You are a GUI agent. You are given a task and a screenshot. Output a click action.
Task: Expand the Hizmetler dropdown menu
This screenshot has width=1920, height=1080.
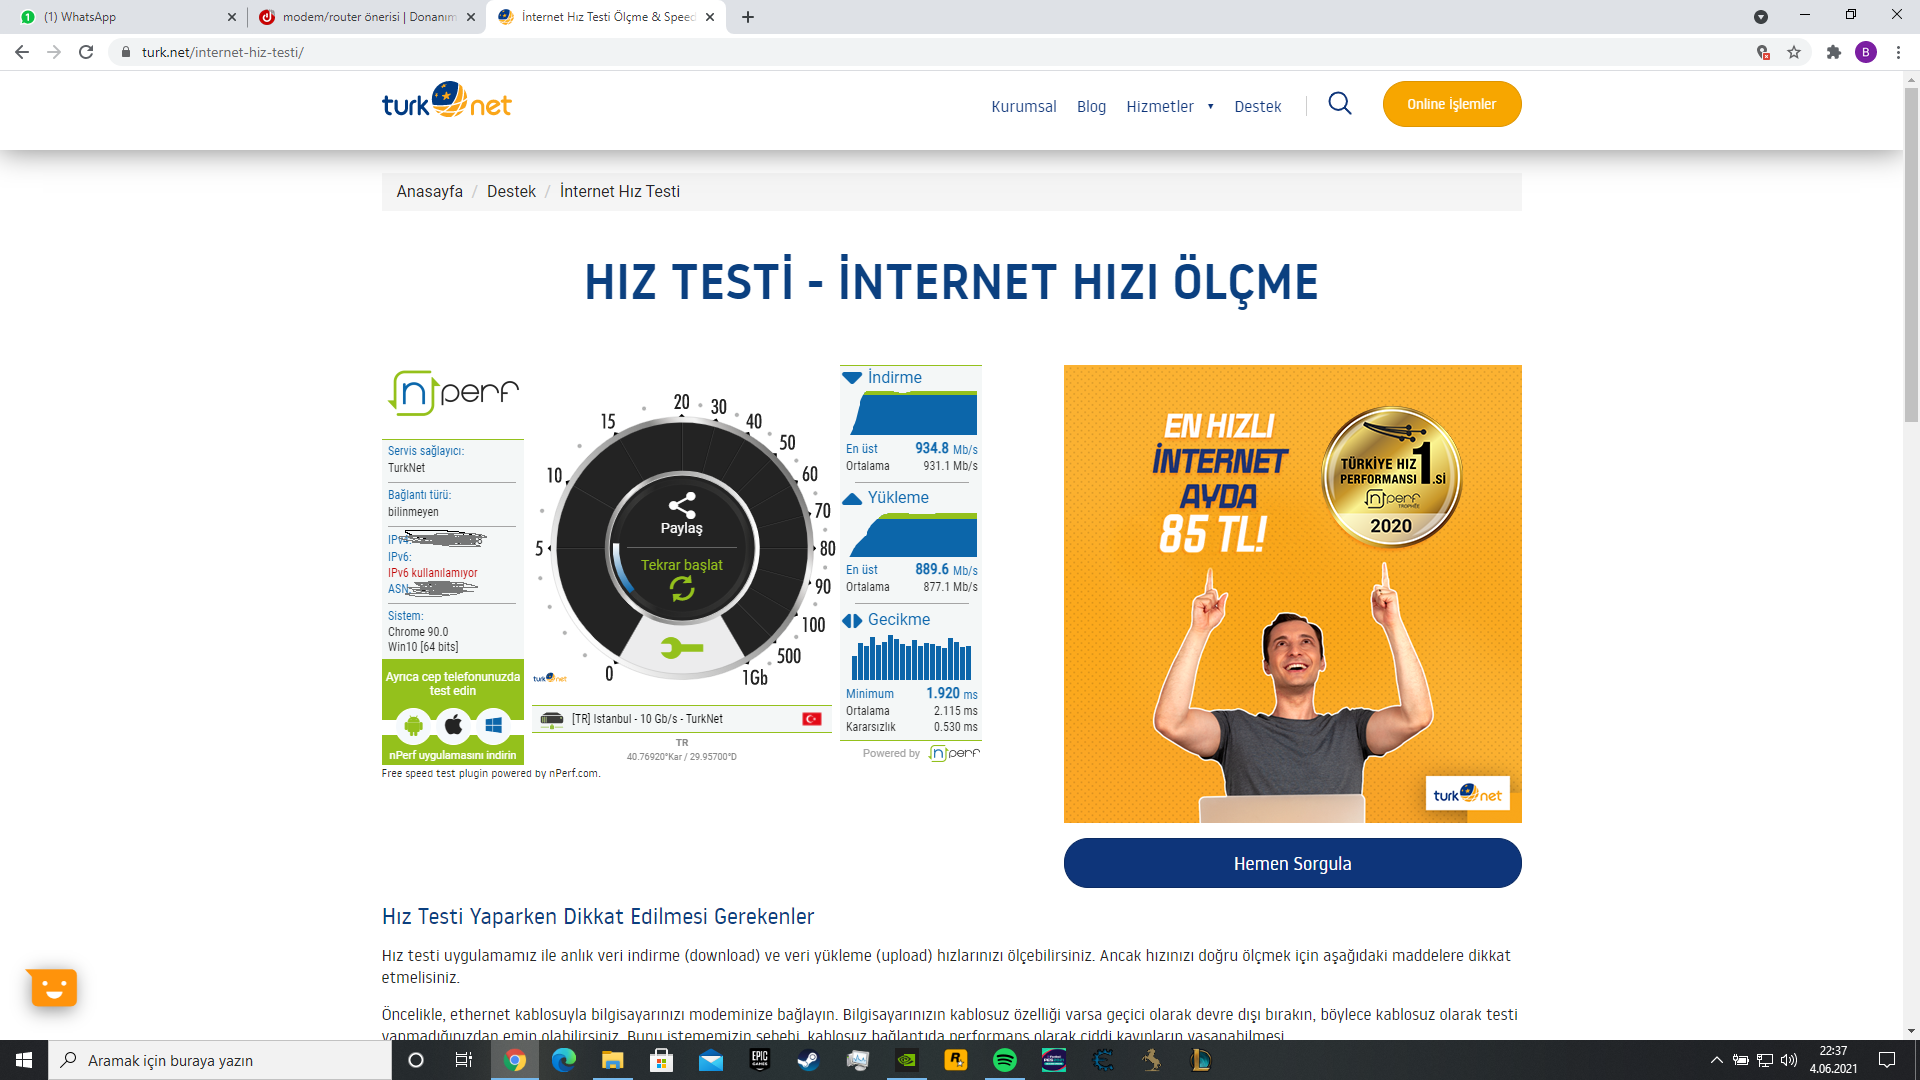pyautogui.click(x=1169, y=106)
